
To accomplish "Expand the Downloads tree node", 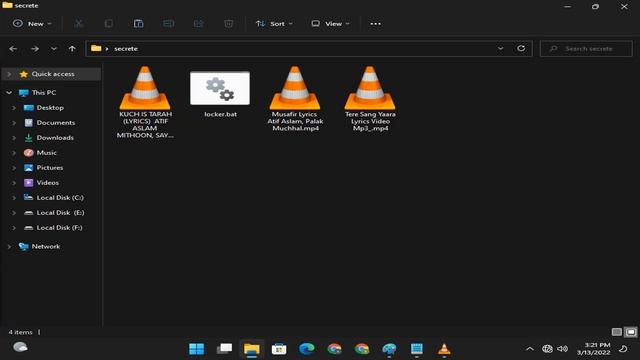I will [x=14, y=138].
